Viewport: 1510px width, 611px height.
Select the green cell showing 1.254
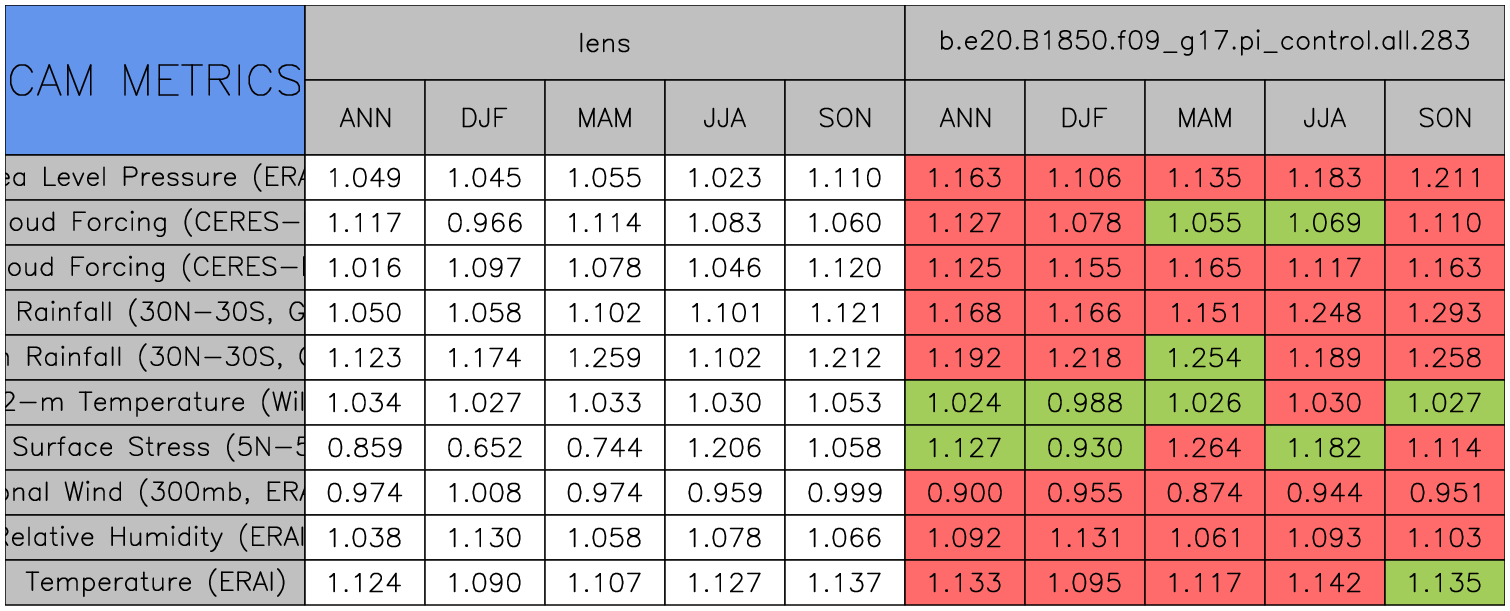(1204, 357)
